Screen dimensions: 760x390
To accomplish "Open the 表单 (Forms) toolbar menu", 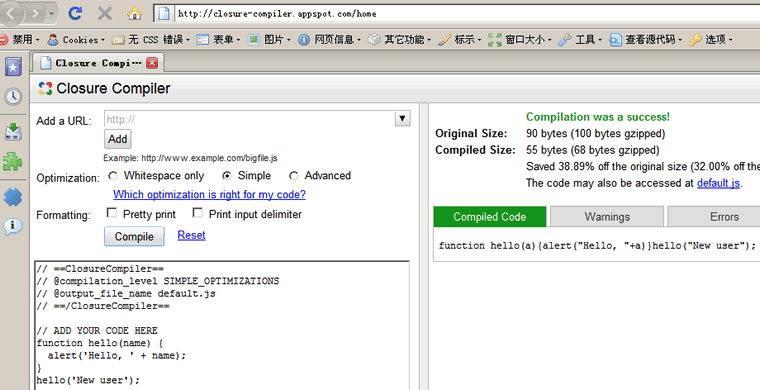I will coord(219,40).
